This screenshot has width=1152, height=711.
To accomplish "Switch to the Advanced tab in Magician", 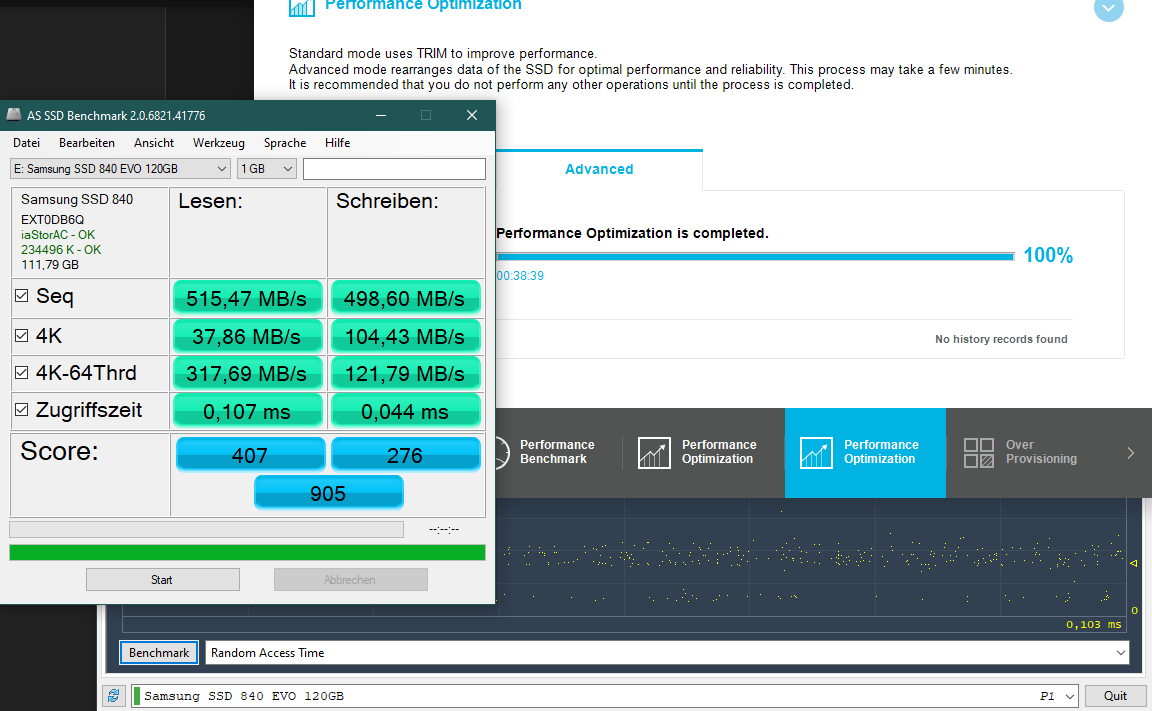I will coord(599,169).
